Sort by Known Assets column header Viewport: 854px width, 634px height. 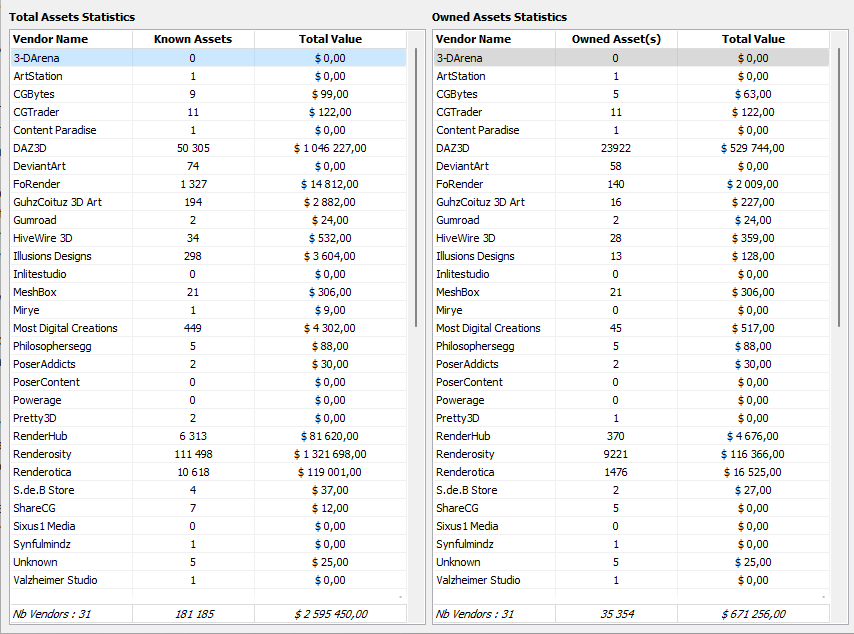pos(193,39)
